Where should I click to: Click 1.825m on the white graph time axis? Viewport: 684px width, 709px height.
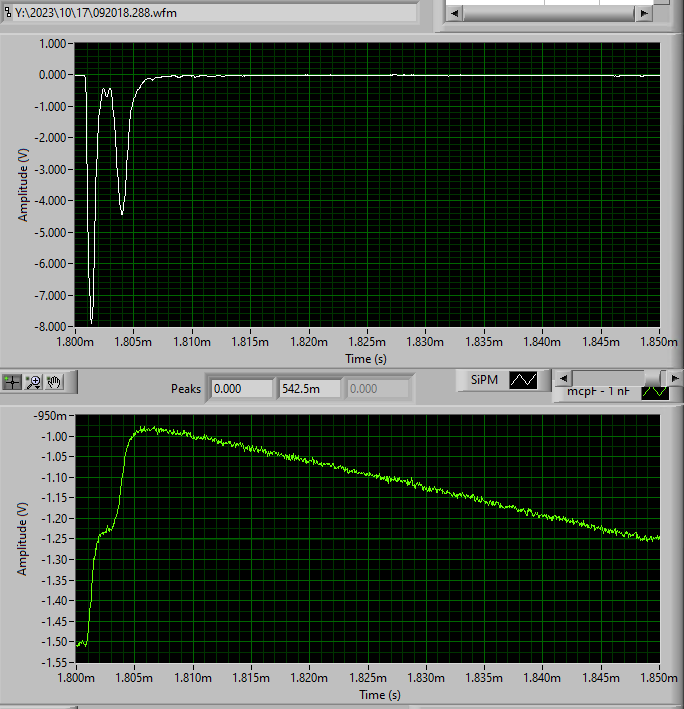(x=367, y=342)
